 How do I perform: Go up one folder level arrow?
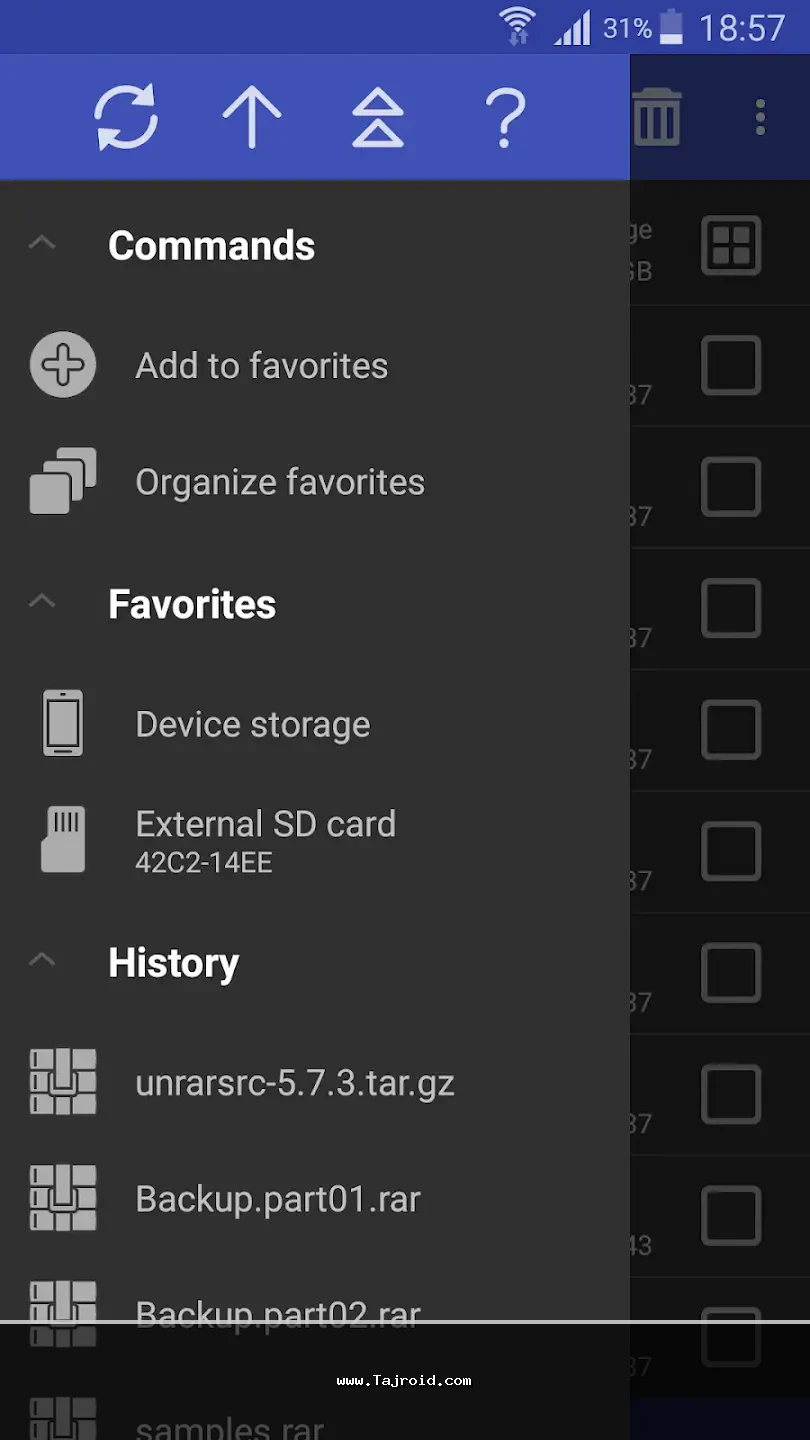coord(251,117)
